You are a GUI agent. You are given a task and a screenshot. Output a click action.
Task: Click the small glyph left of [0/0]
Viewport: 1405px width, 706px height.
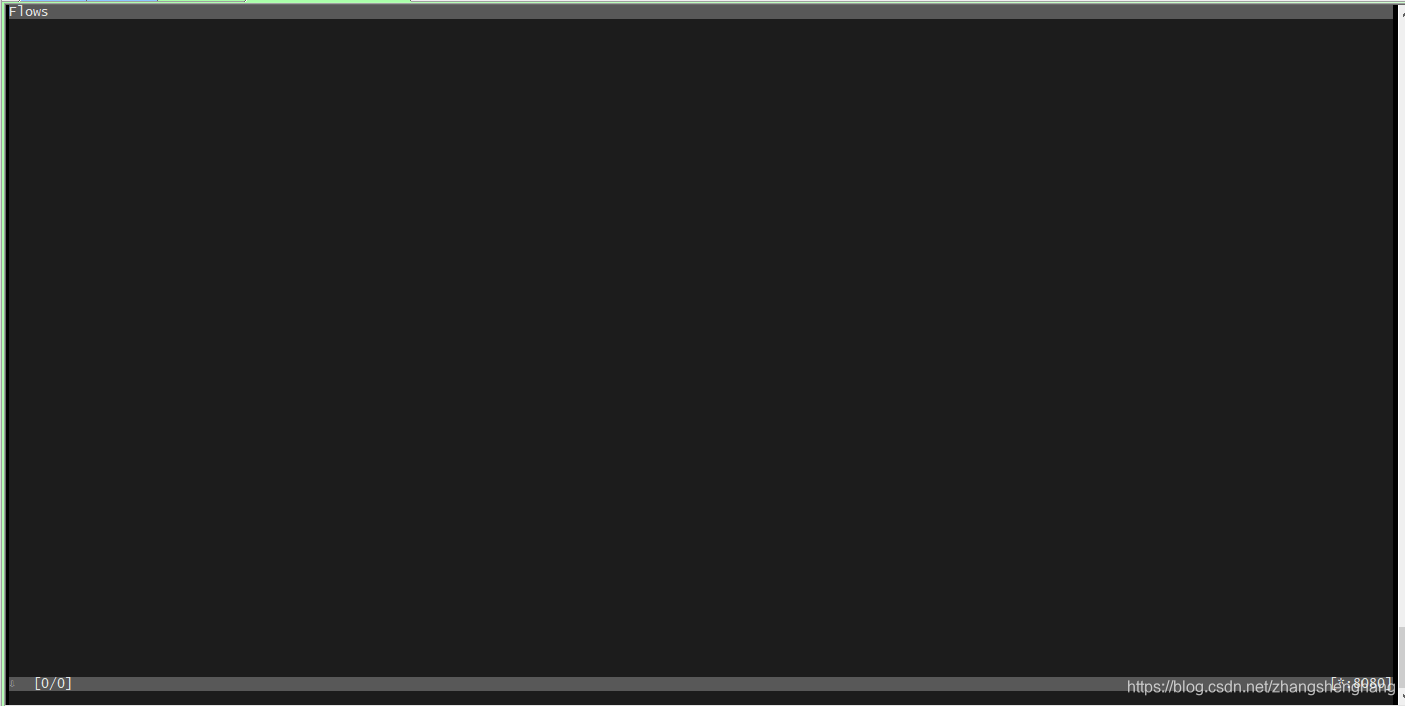click(x=13, y=684)
